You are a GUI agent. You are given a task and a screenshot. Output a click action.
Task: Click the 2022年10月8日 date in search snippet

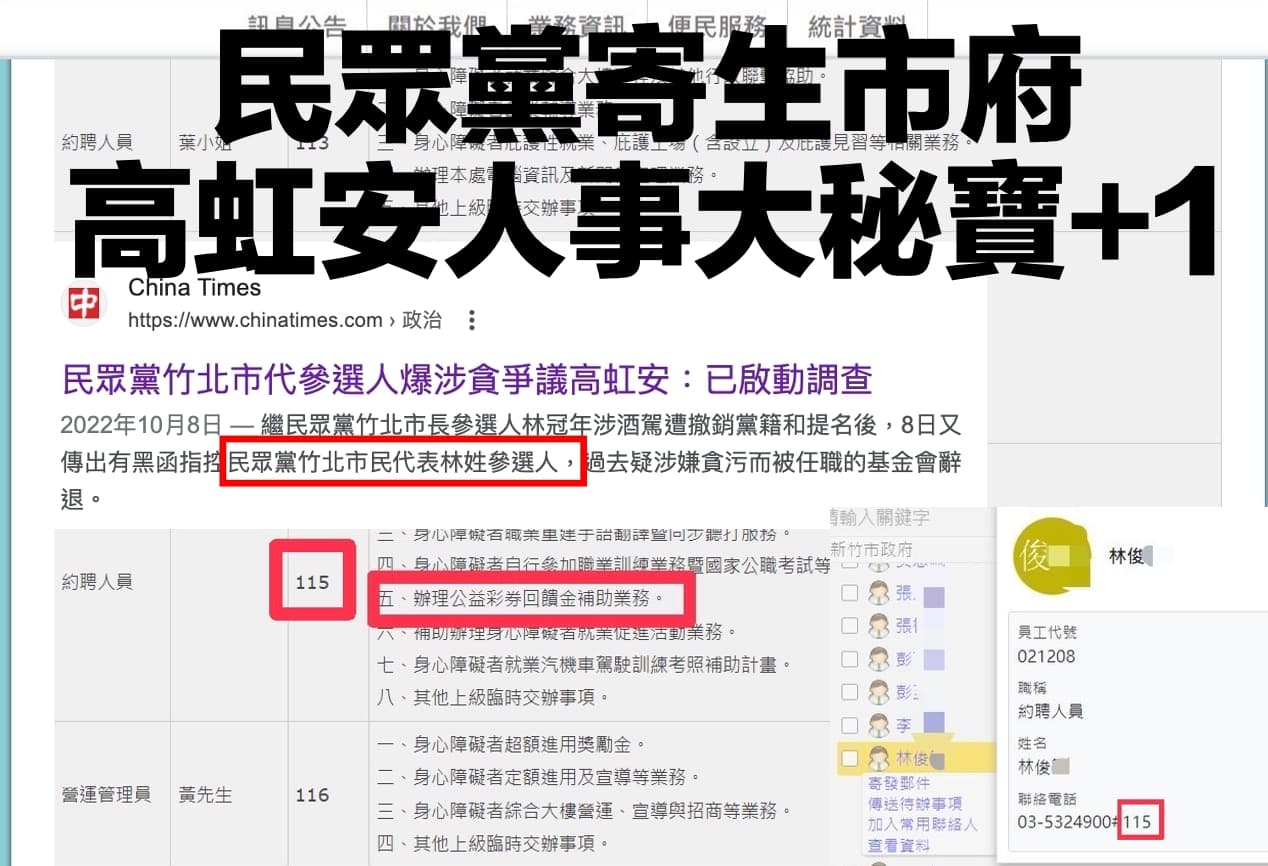click(140, 425)
